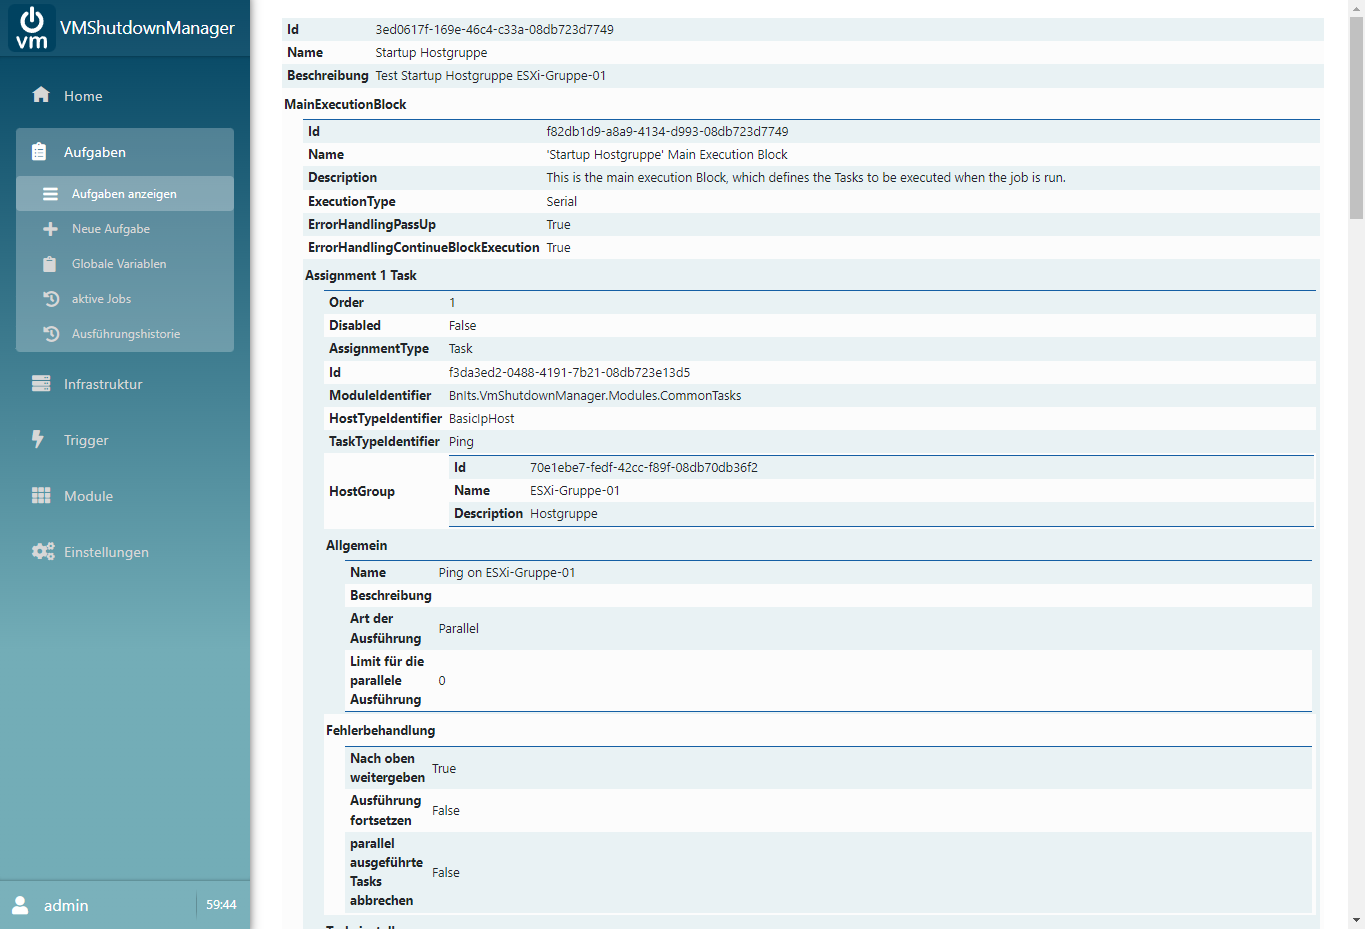The image size is (1365, 929).
Task: Open Globale Variablen page
Action: coord(125,264)
